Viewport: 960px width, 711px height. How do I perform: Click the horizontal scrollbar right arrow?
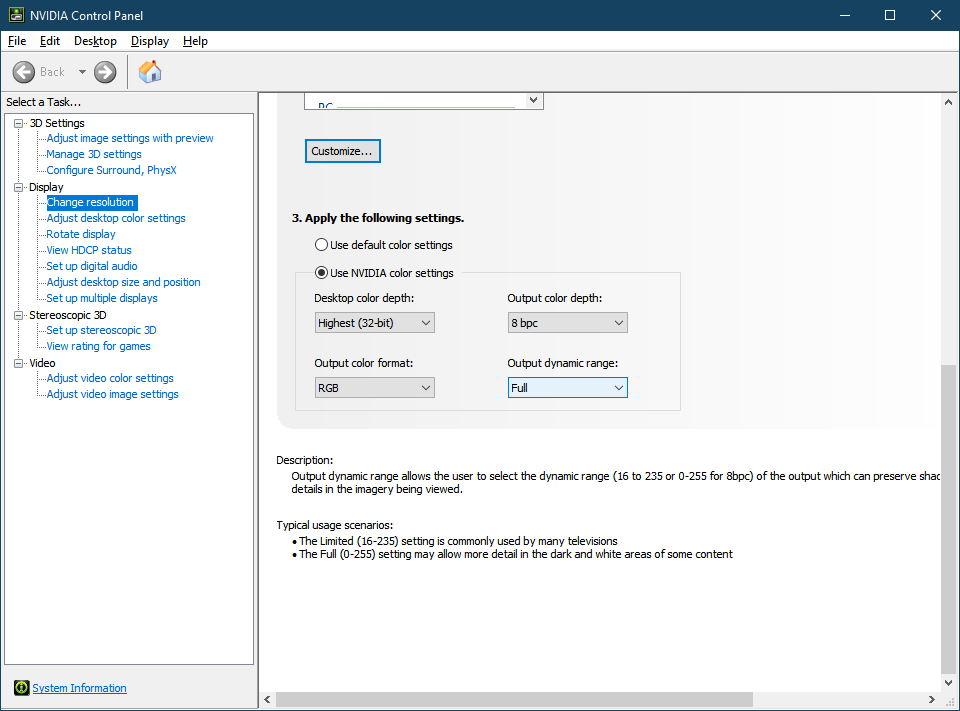tap(931, 699)
